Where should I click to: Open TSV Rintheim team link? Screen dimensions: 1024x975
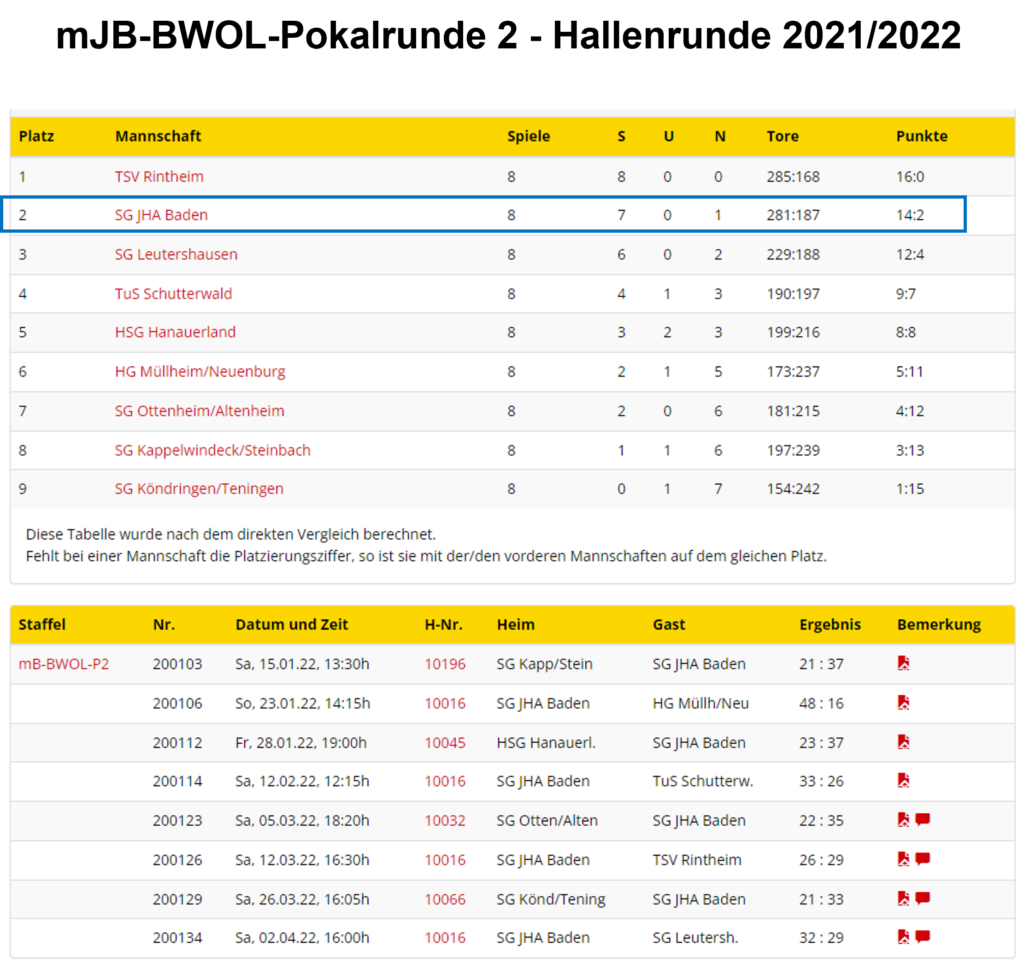(159, 176)
